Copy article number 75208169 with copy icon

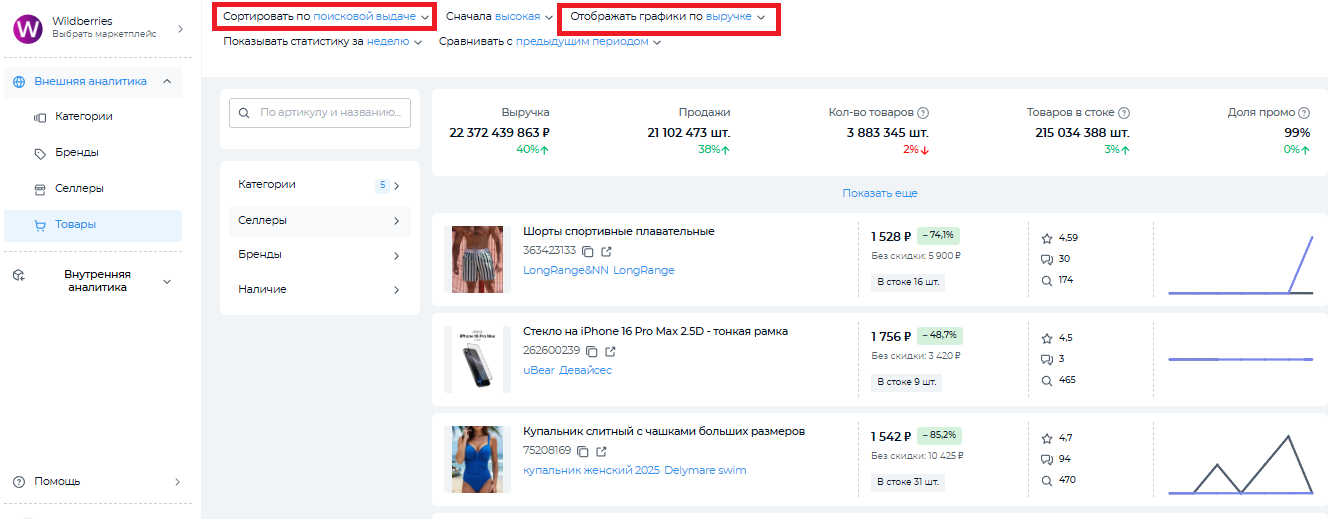point(583,451)
